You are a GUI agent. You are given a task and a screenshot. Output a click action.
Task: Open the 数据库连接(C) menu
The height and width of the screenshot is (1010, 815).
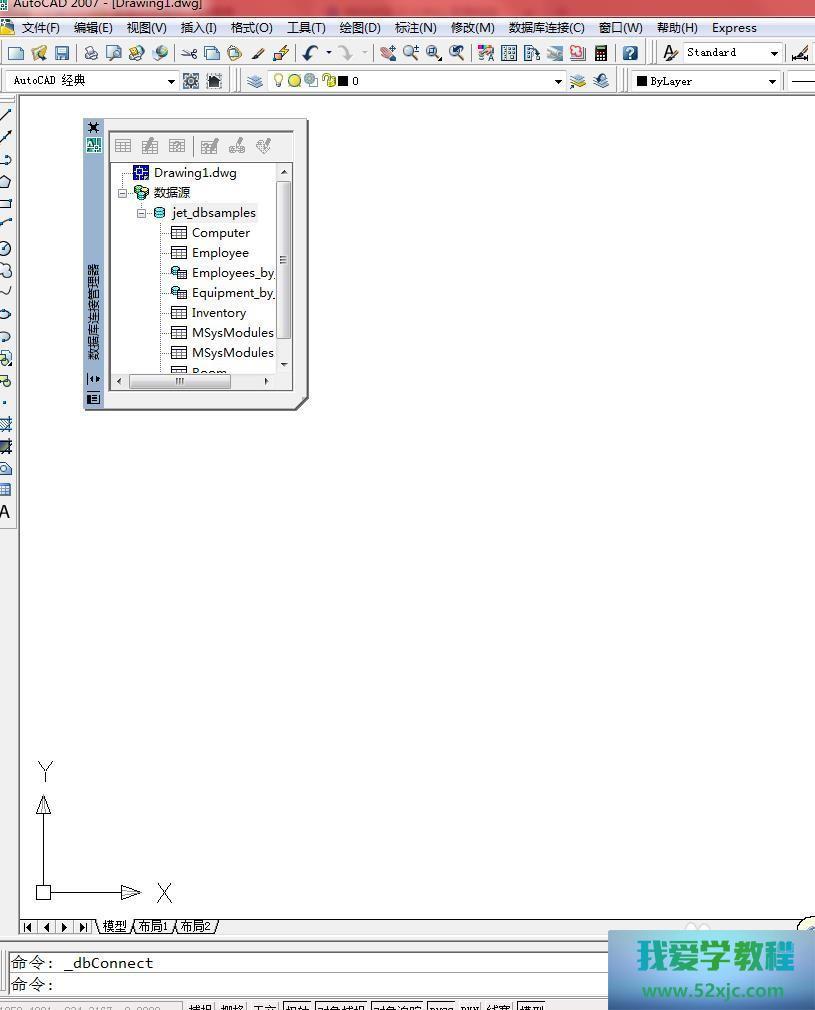coord(546,28)
